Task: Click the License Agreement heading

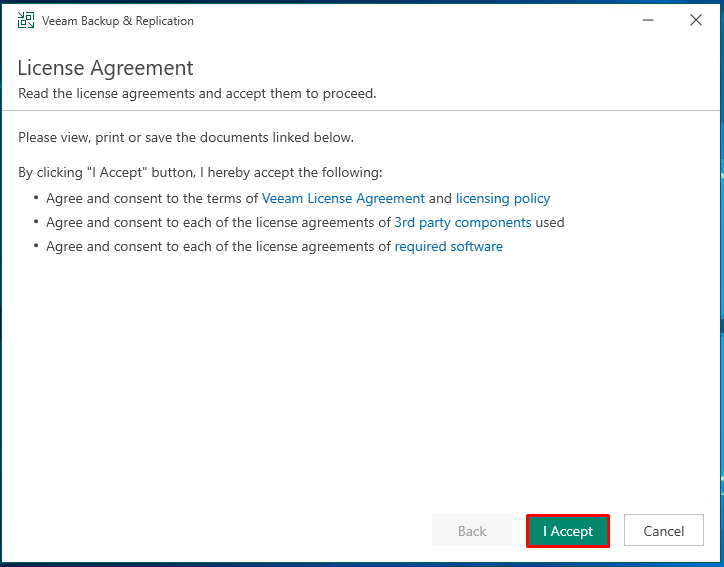Action: 105,68
